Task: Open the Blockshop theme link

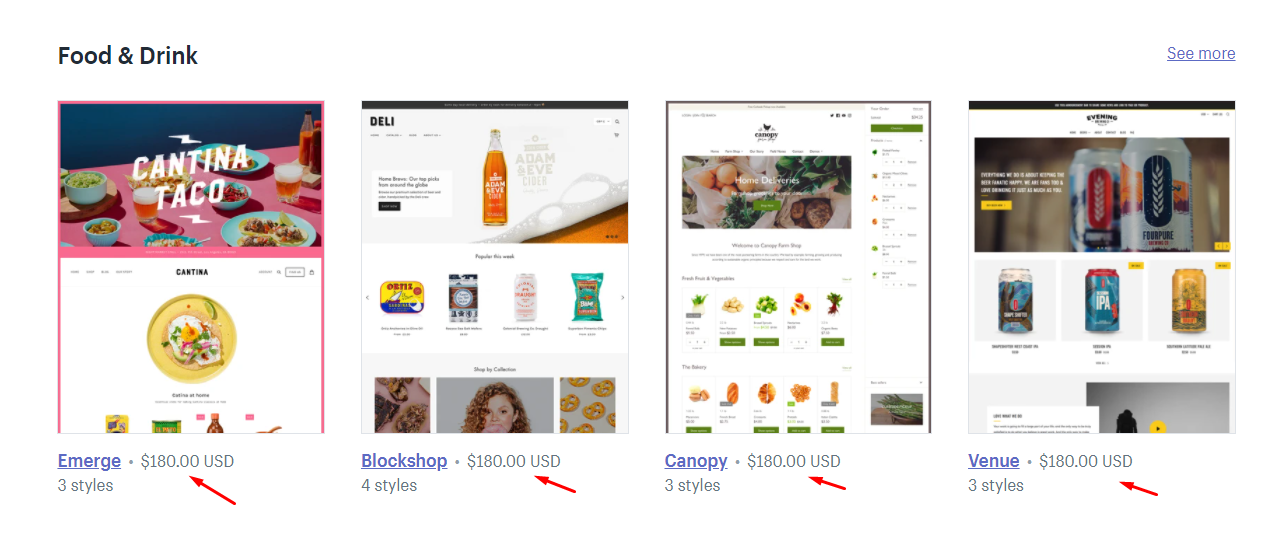Action: pos(404,461)
